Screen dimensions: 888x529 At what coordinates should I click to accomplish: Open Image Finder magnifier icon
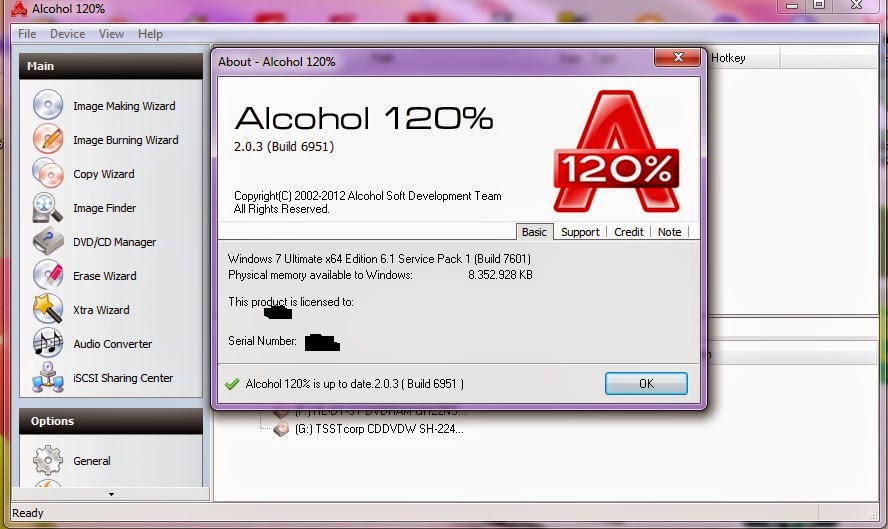click(x=48, y=207)
